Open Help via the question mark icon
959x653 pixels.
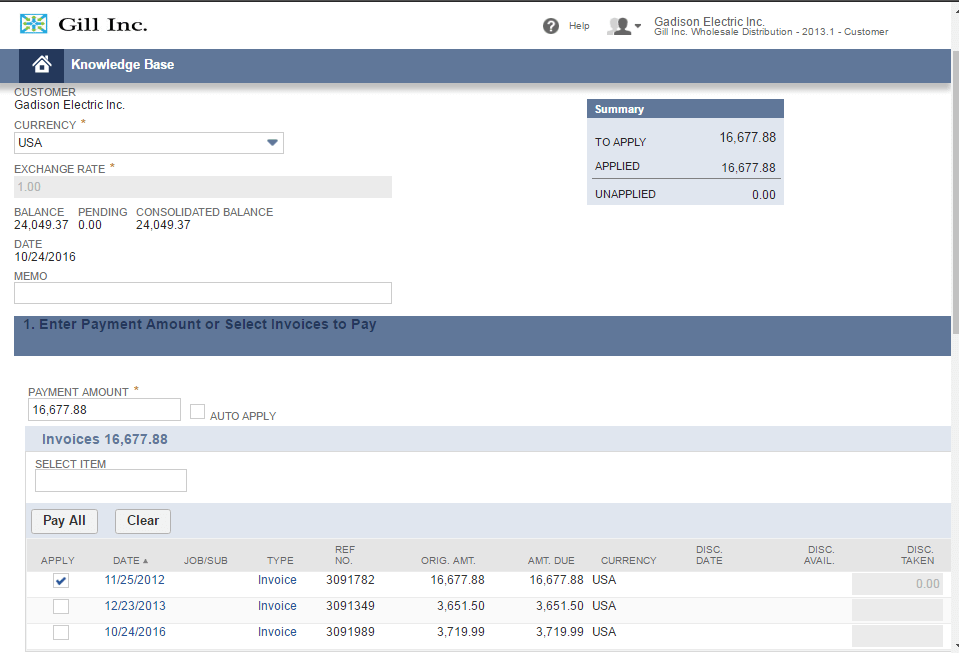[551, 25]
